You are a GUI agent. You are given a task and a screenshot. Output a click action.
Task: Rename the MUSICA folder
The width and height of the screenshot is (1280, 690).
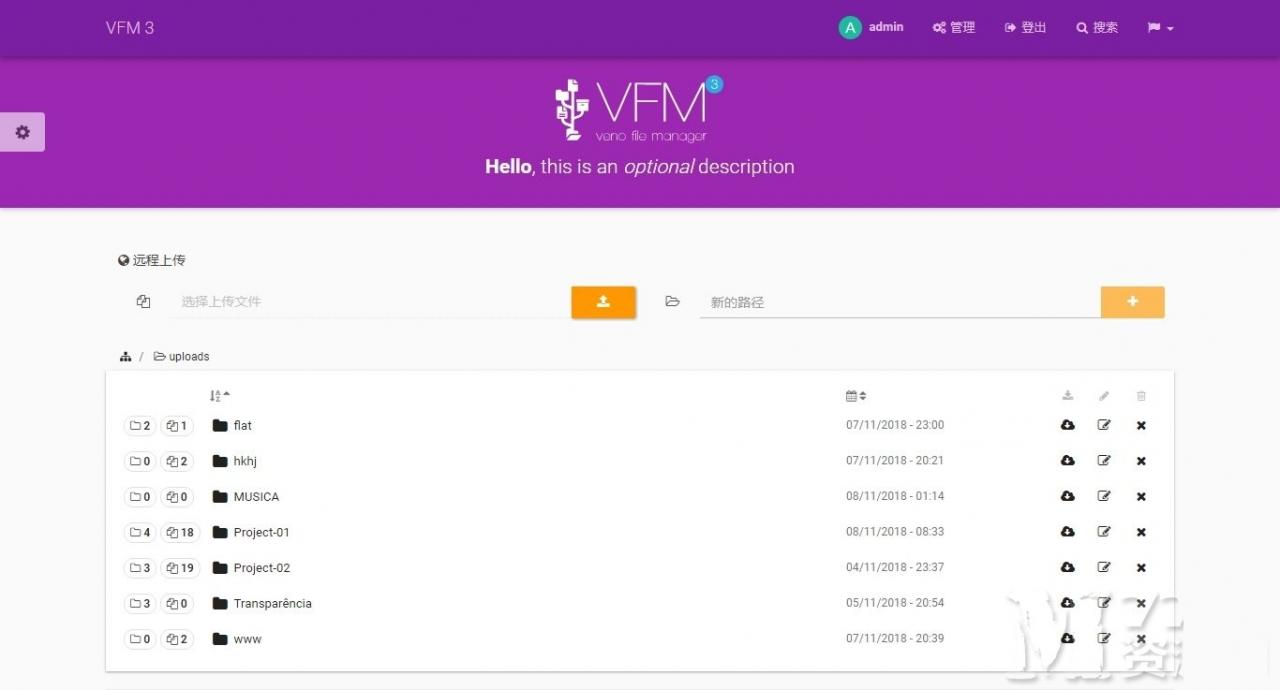(1104, 496)
